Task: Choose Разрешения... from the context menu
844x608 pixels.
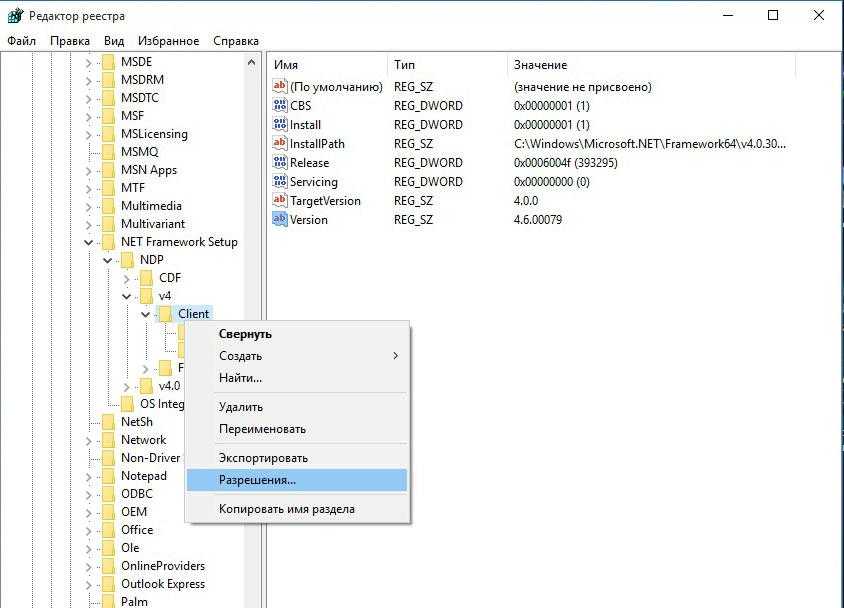Action: [x=257, y=480]
